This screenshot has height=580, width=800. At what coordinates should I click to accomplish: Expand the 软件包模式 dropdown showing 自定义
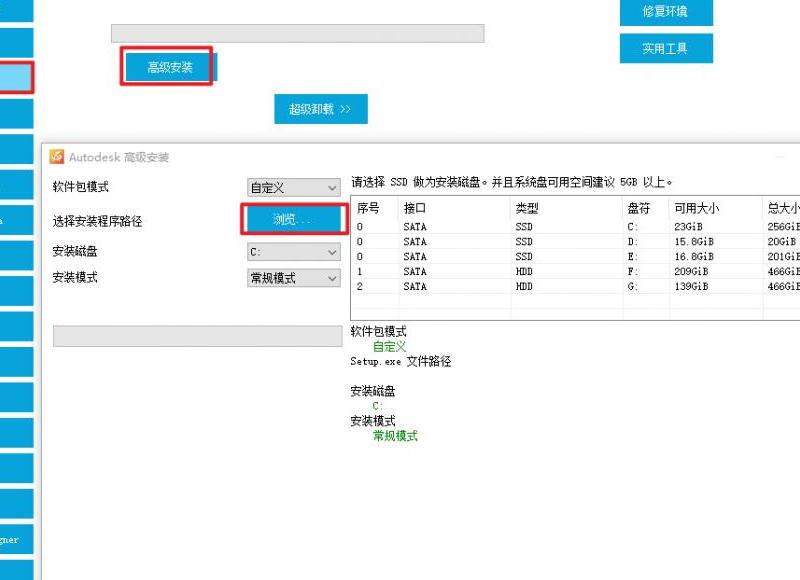tap(294, 187)
